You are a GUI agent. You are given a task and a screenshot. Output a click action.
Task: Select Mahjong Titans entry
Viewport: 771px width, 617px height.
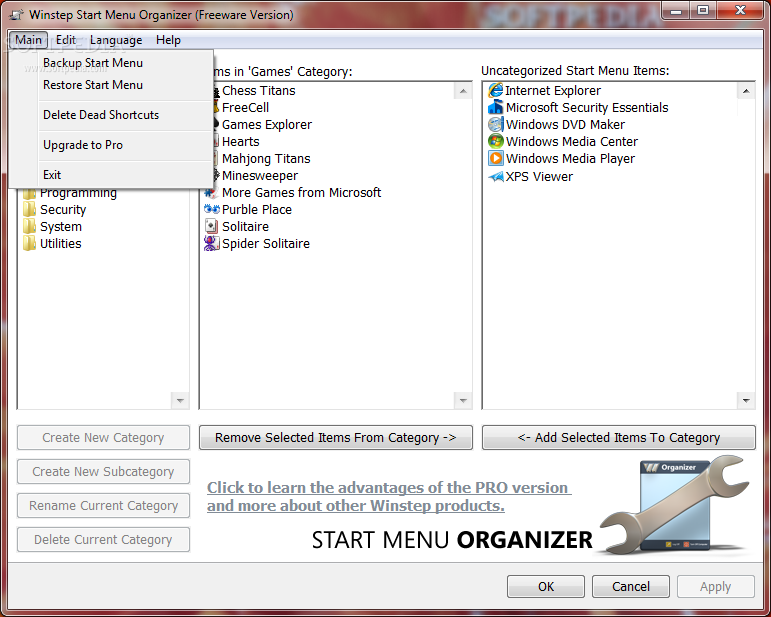coord(266,158)
